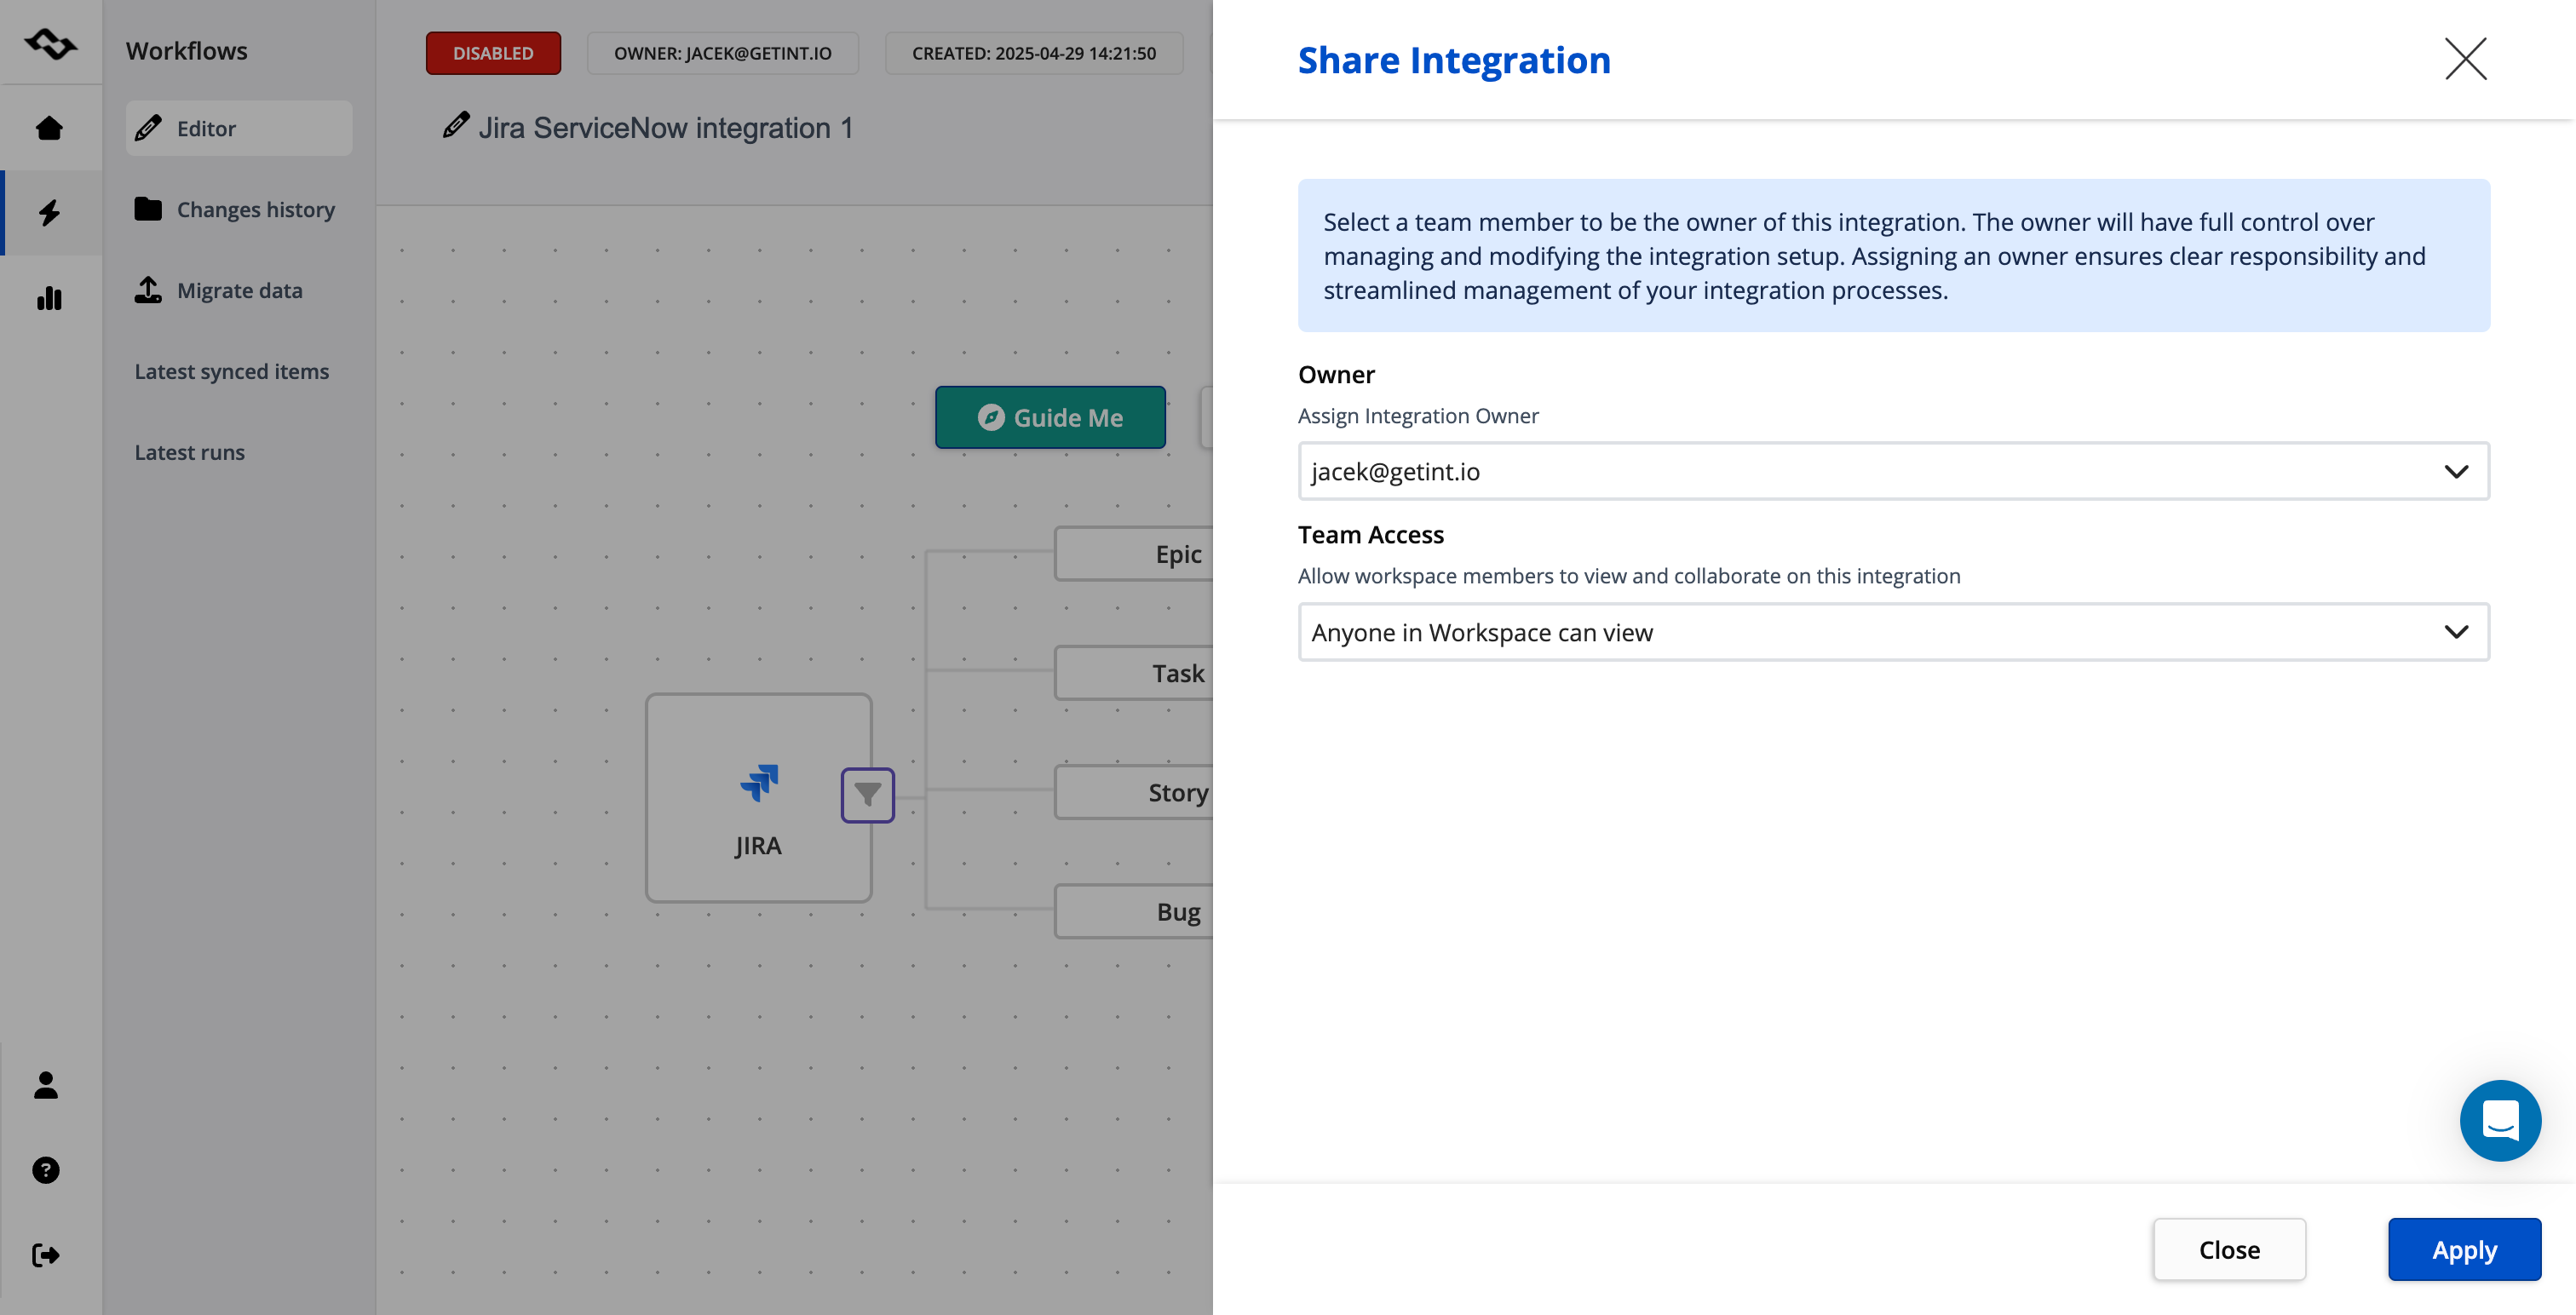Viewport: 2576px width, 1315px height.
Task: Open the Home sidebar icon
Action: click(x=49, y=128)
